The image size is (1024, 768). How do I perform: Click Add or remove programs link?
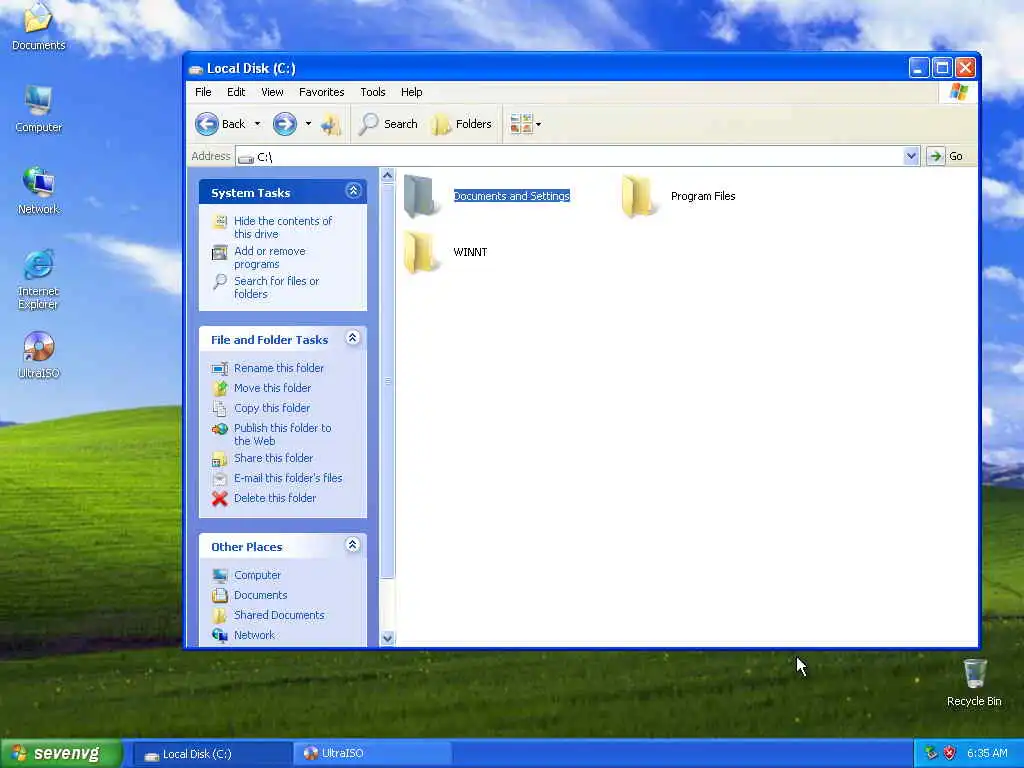(x=270, y=258)
